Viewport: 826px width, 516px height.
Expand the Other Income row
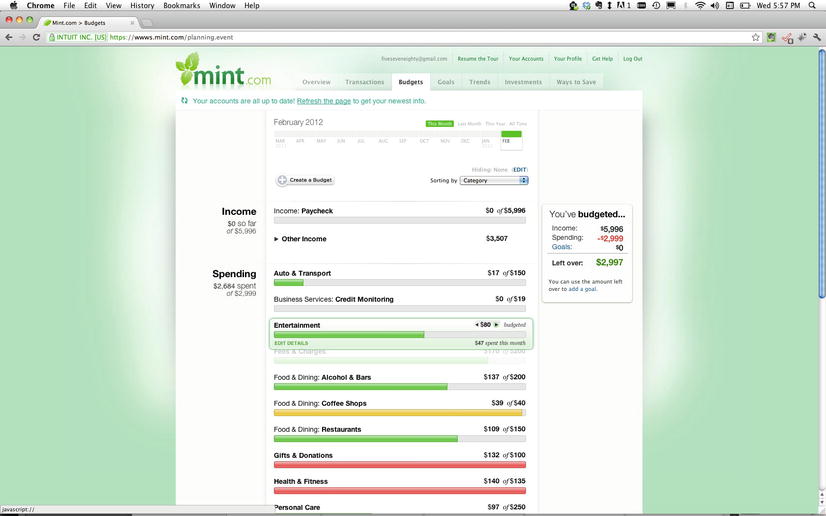click(x=276, y=239)
